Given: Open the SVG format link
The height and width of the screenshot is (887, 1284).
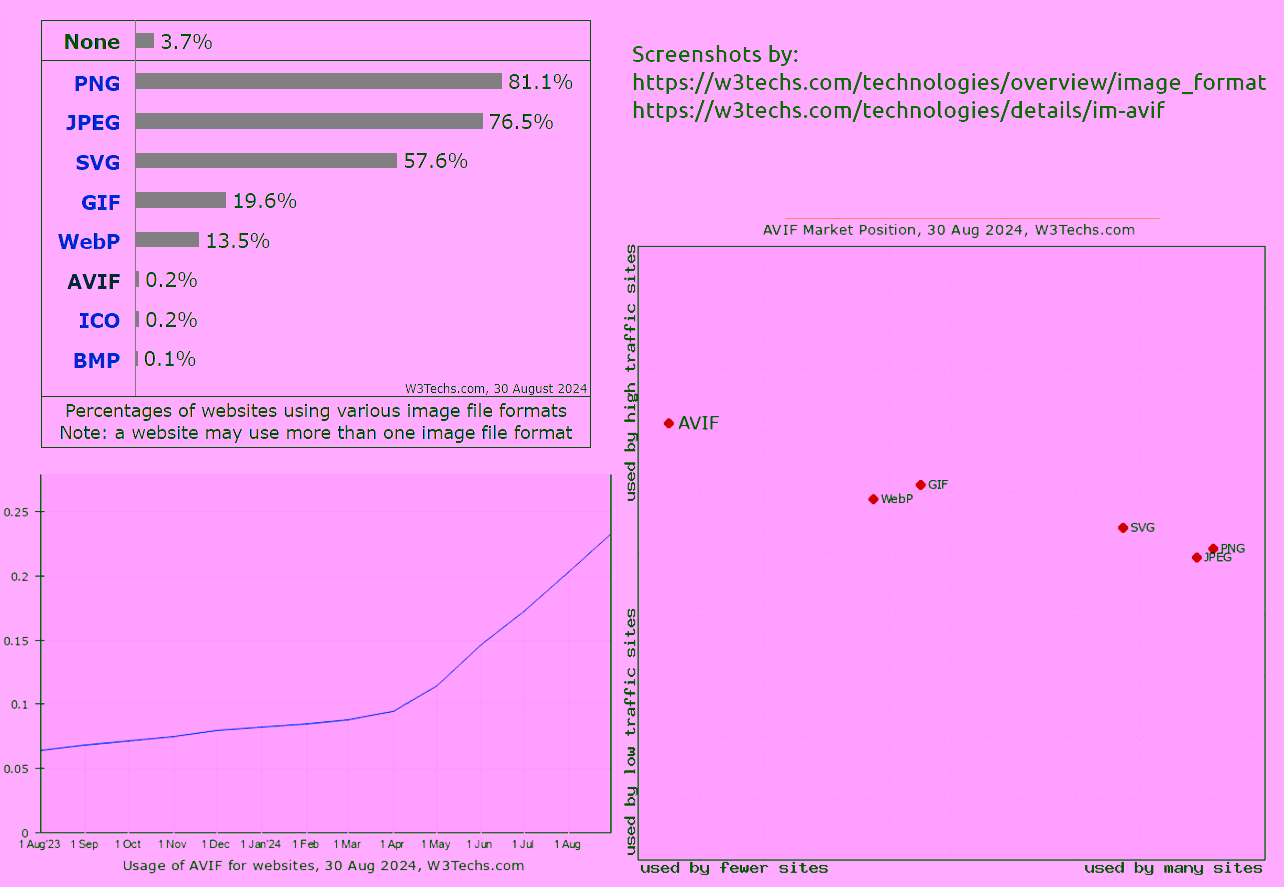Looking at the screenshot, I should (97, 162).
